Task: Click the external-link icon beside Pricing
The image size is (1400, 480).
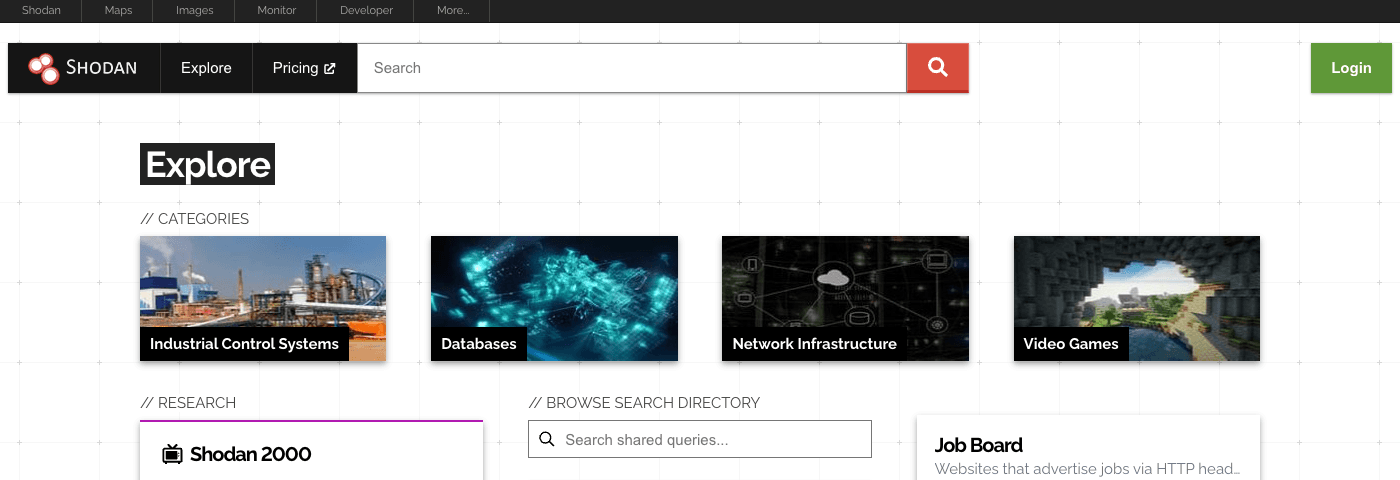Action: [x=329, y=69]
